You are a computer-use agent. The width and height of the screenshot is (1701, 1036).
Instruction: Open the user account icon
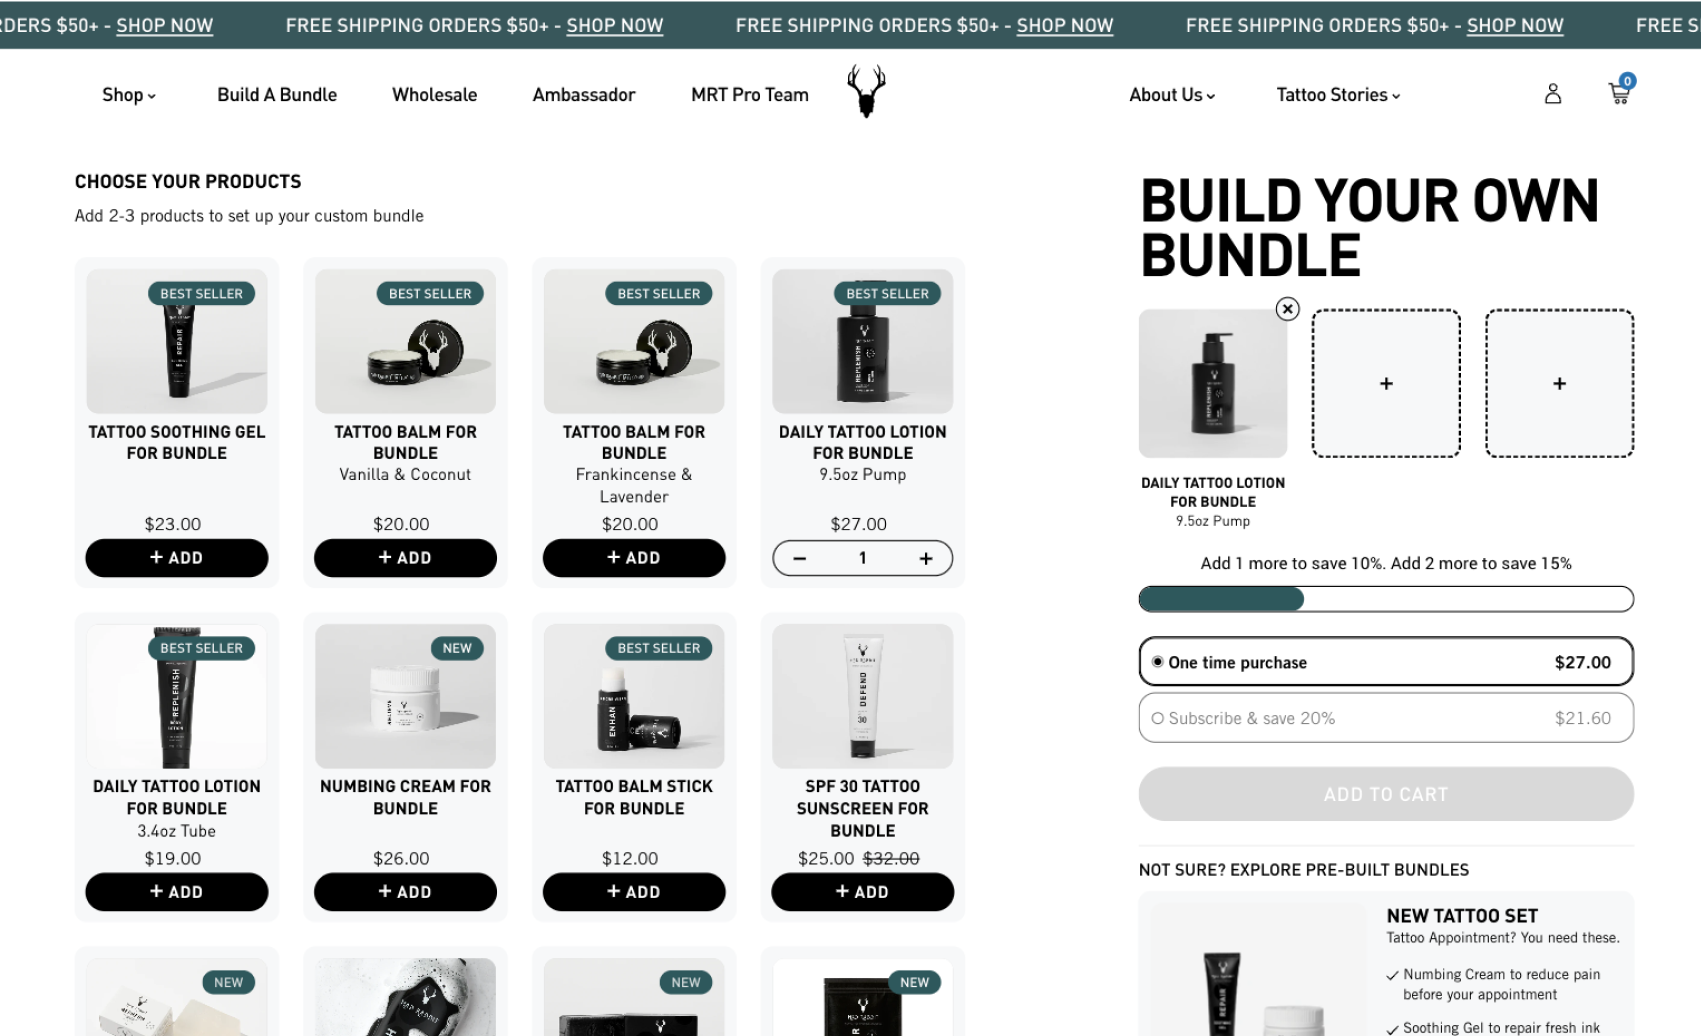[x=1552, y=94]
